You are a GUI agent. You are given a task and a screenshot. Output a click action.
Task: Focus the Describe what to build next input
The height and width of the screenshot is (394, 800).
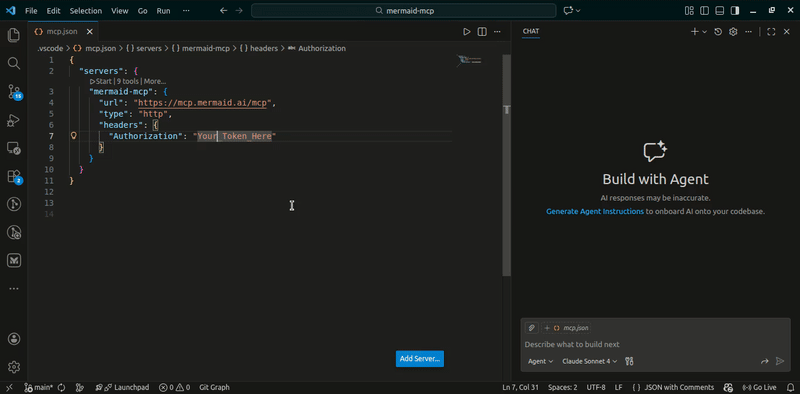[x=655, y=344]
